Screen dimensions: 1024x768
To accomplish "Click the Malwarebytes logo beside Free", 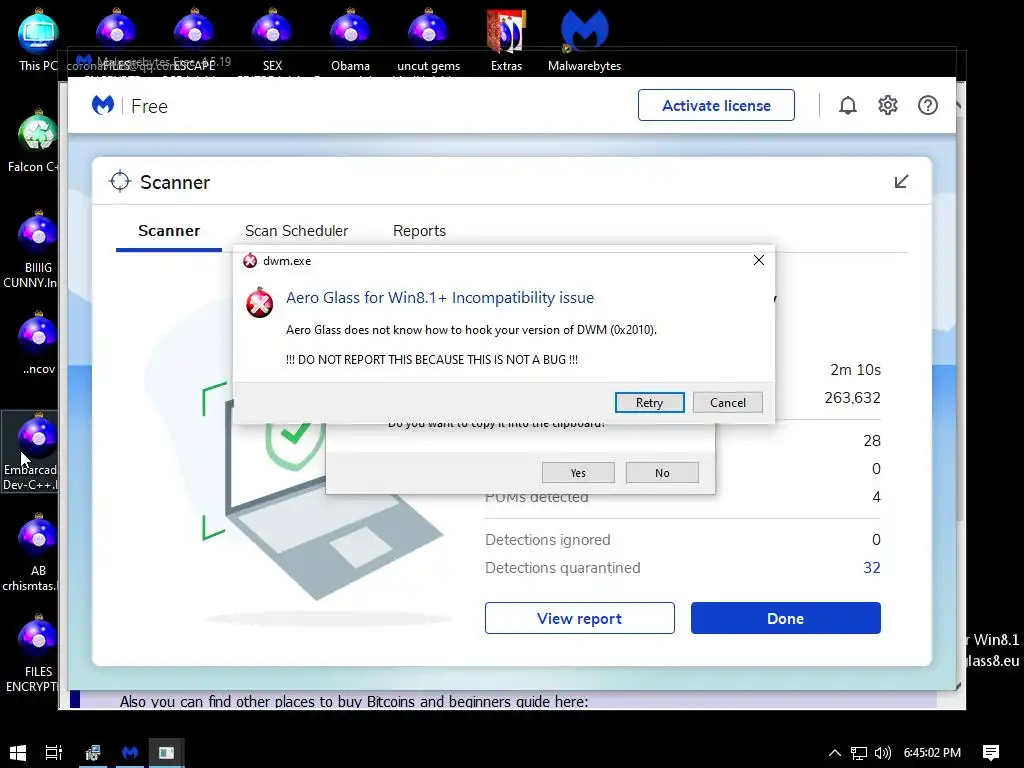I will [x=103, y=105].
